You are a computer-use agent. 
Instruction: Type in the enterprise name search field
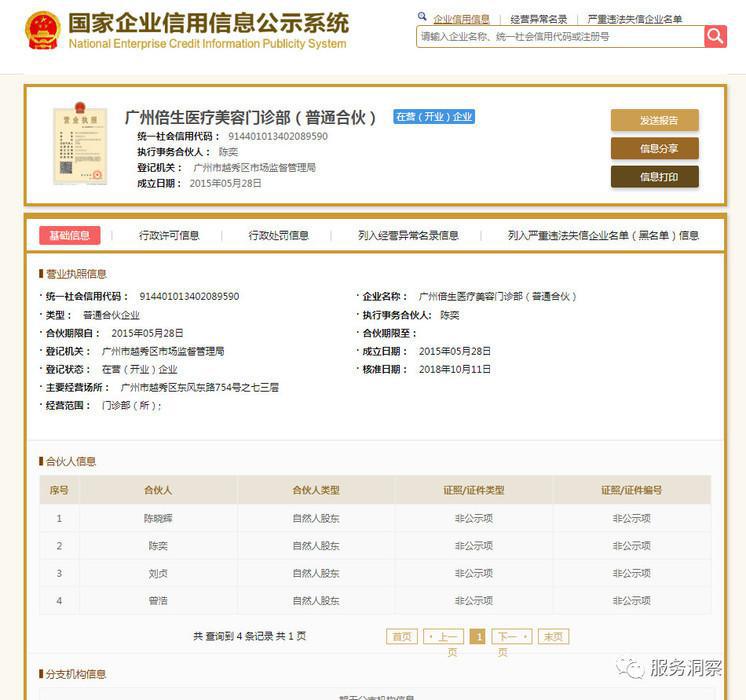(x=560, y=37)
